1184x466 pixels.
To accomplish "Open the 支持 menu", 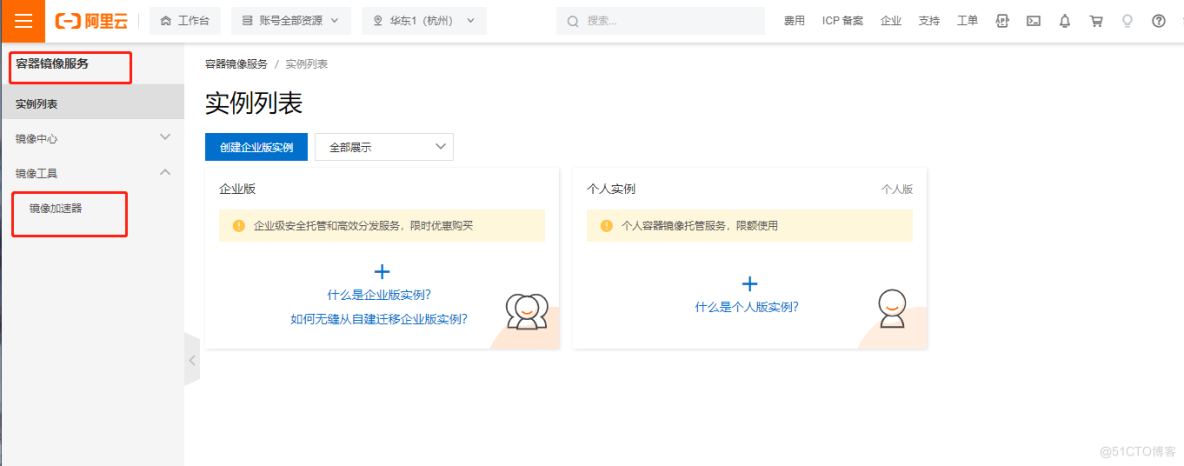I will point(930,21).
